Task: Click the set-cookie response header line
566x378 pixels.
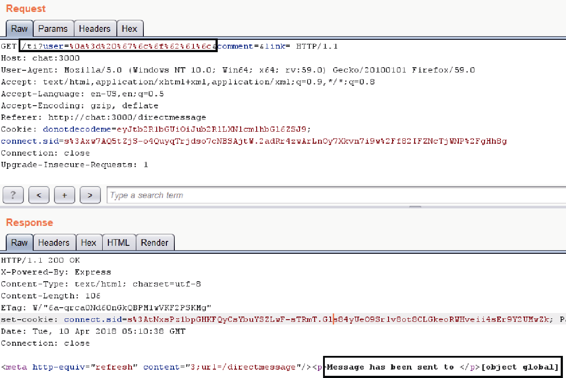Action: click(x=283, y=320)
